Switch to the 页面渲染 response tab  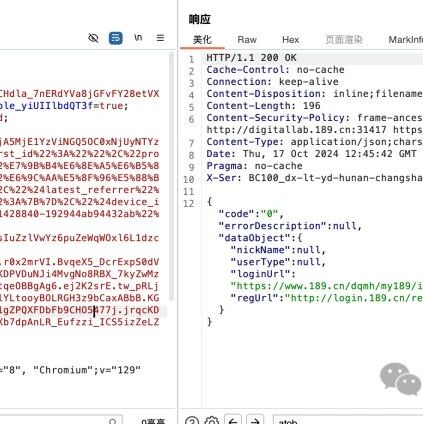coord(344,40)
